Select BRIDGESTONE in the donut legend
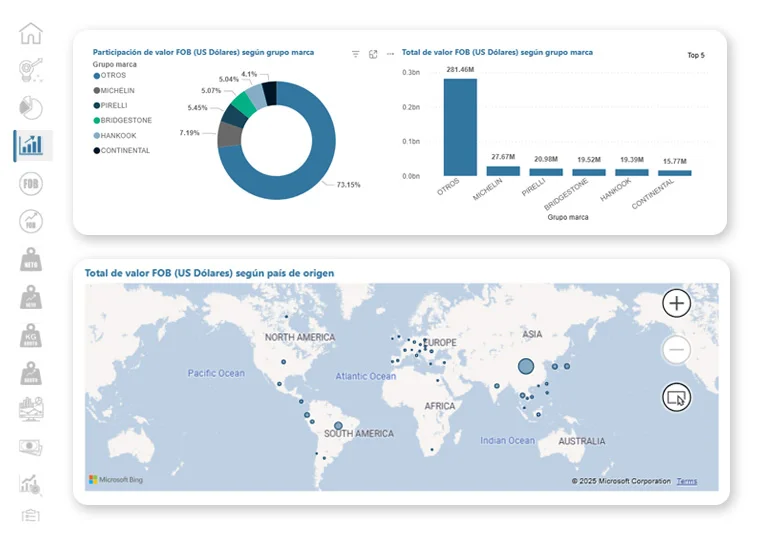762x536 pixels. [x=122, y=121]
